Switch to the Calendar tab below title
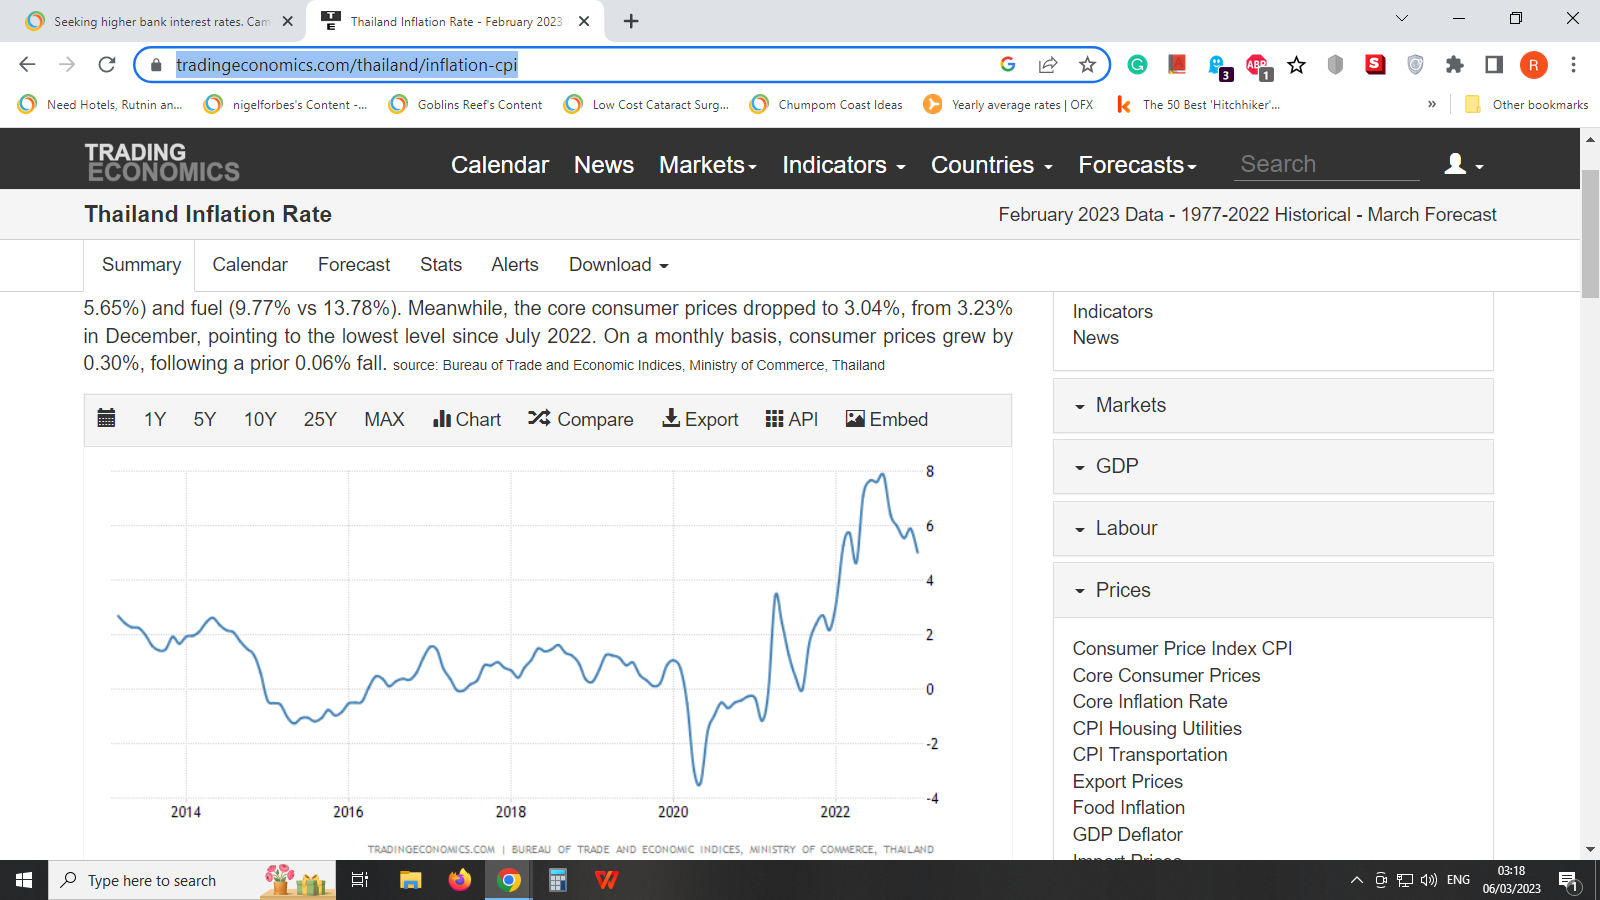The image size is (1600, 900). 250,265
